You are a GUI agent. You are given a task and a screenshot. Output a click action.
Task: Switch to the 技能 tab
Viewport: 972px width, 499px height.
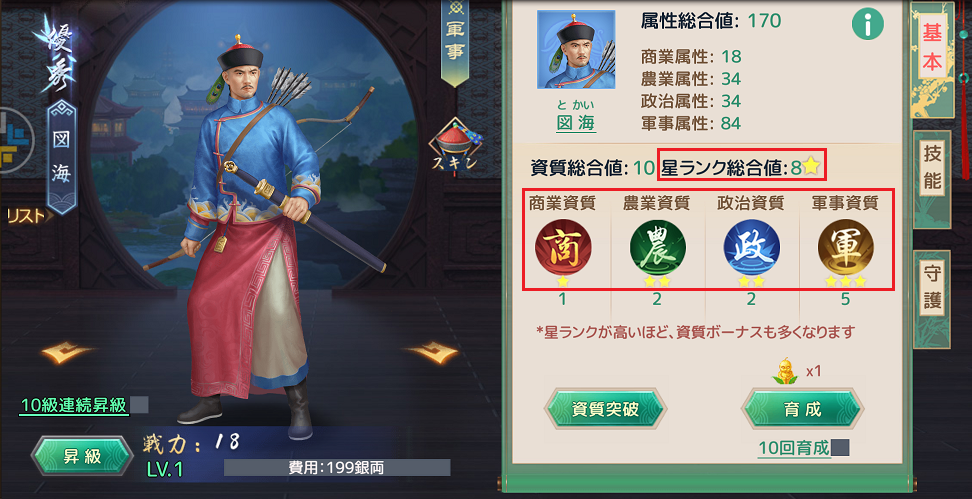(932, 168)
